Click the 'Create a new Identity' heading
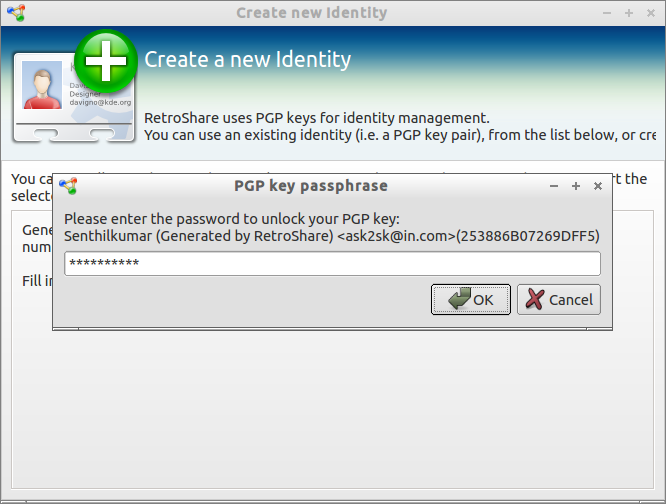The height and width of the screenshot is (504, 666). [248, 59]
